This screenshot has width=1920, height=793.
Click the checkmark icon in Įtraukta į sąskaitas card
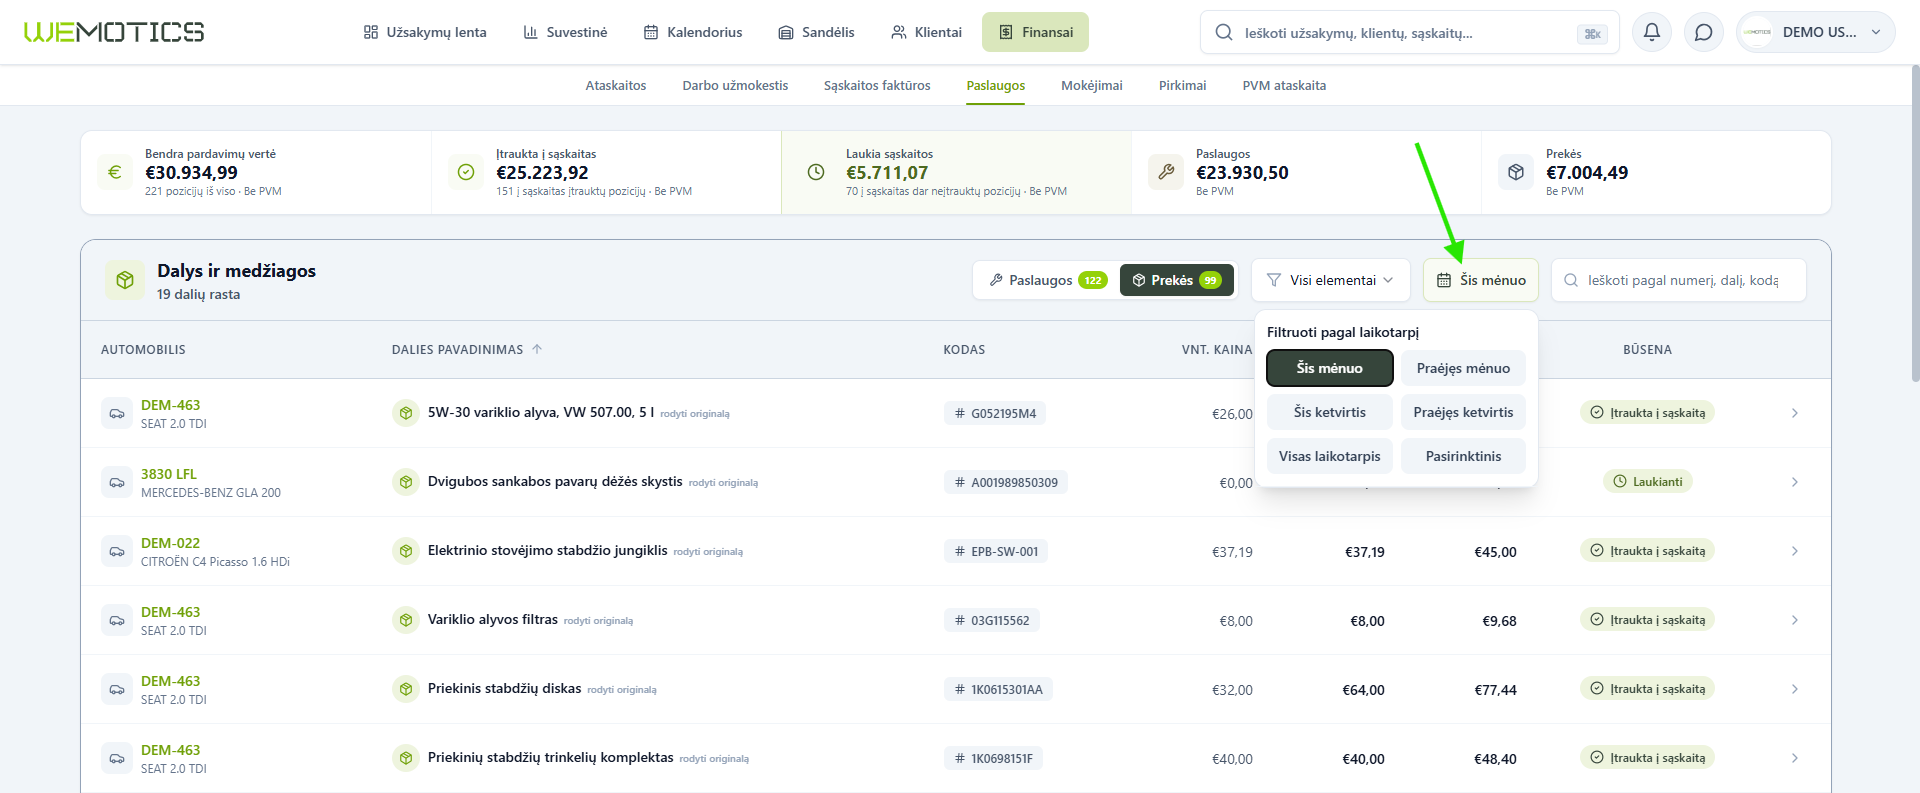pyautogui.click(x=466, y=172)
